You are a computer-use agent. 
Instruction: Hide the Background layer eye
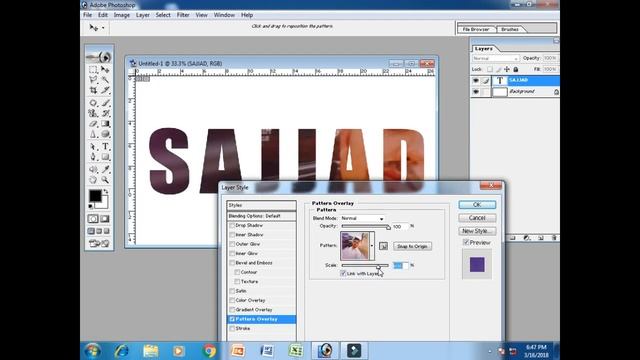coord(476,92)
